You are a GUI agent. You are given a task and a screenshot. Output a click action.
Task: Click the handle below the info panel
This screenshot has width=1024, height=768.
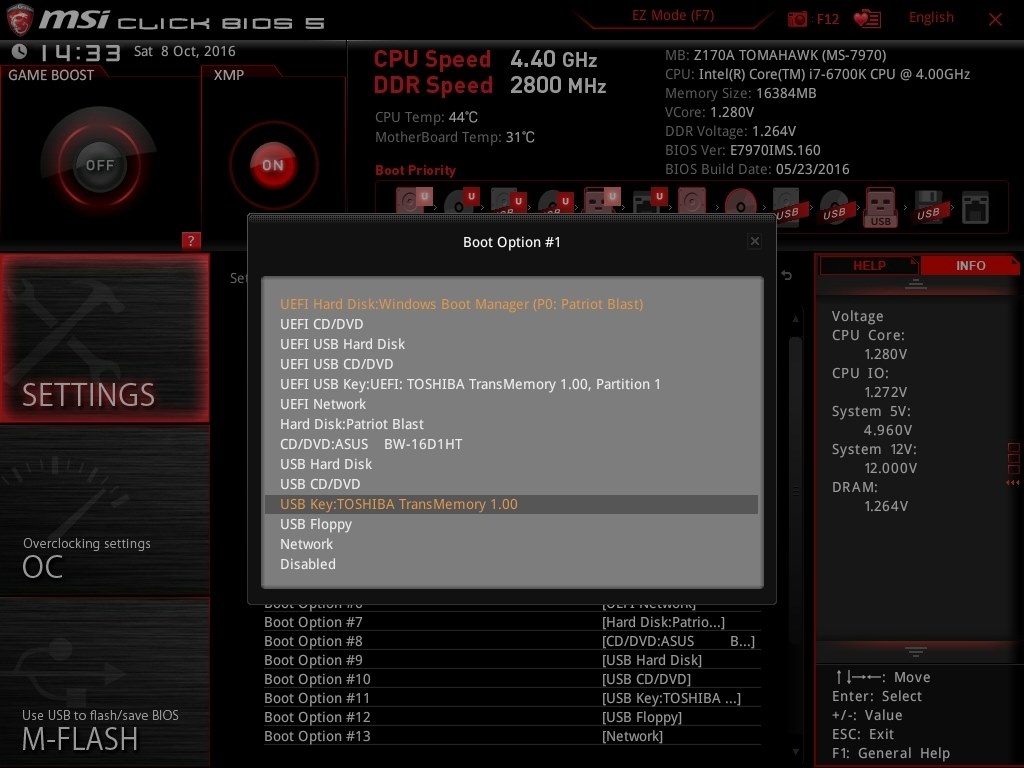916,652
